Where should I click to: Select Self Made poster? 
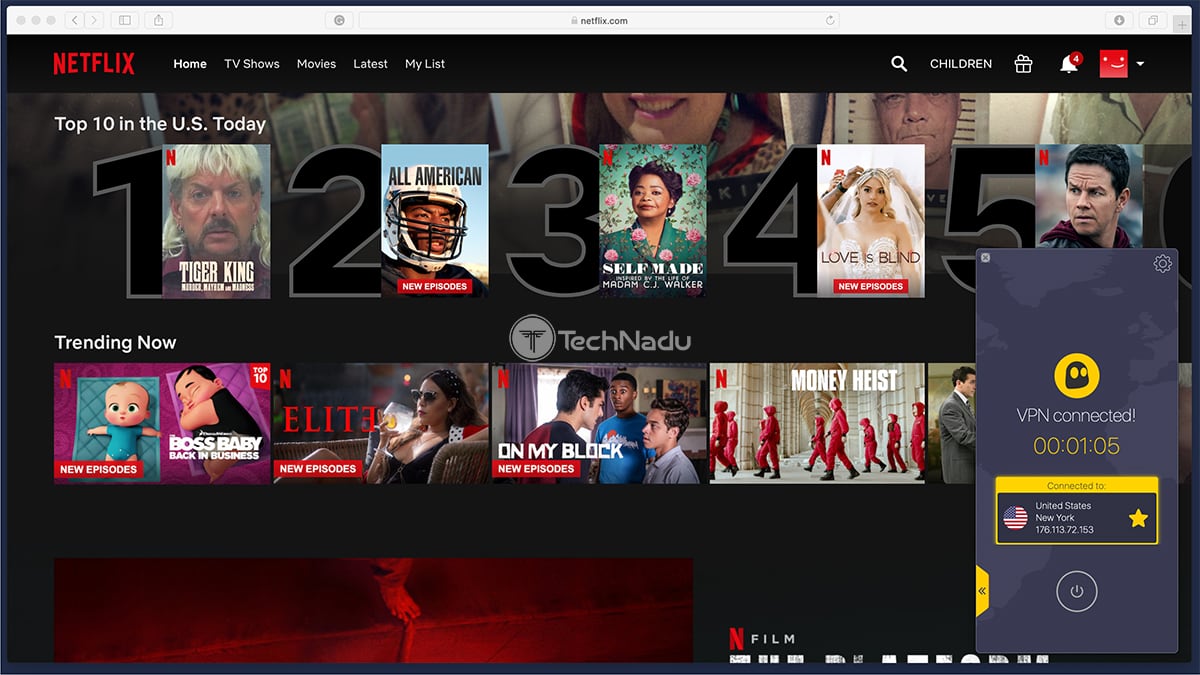click(653, 221)
